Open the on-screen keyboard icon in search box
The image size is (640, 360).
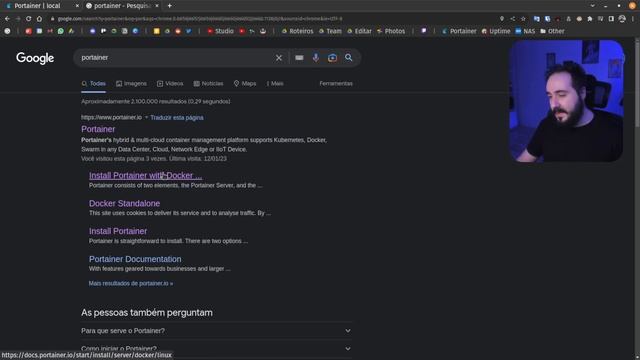(299, 58)
